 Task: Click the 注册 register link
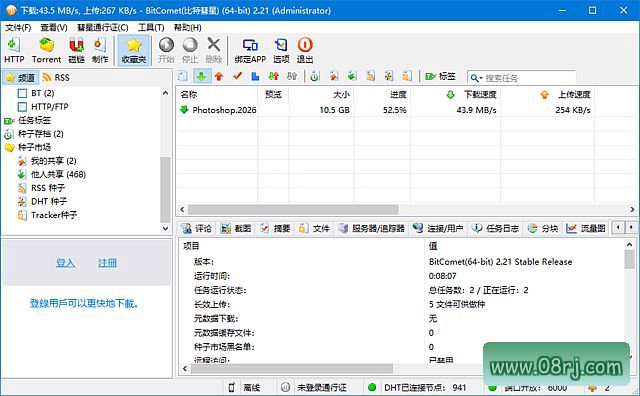click(107, 263)
